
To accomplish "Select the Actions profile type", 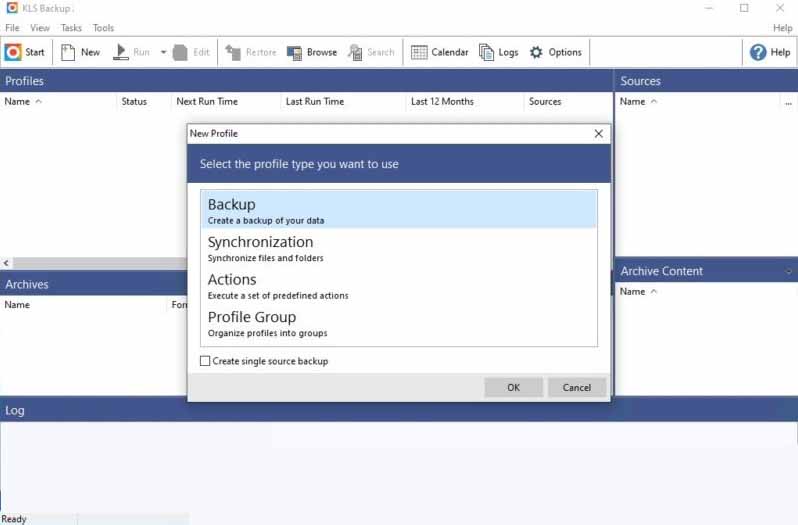I will click(399, 285).
